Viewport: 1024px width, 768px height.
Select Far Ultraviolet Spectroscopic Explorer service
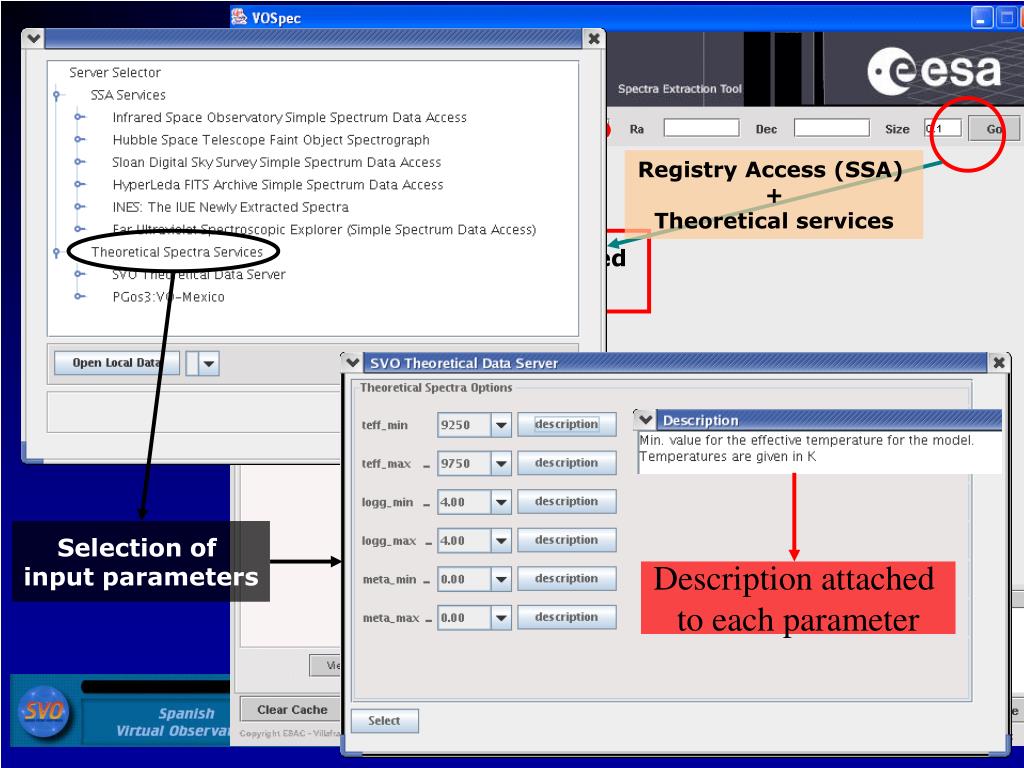(x=324, y=229)
